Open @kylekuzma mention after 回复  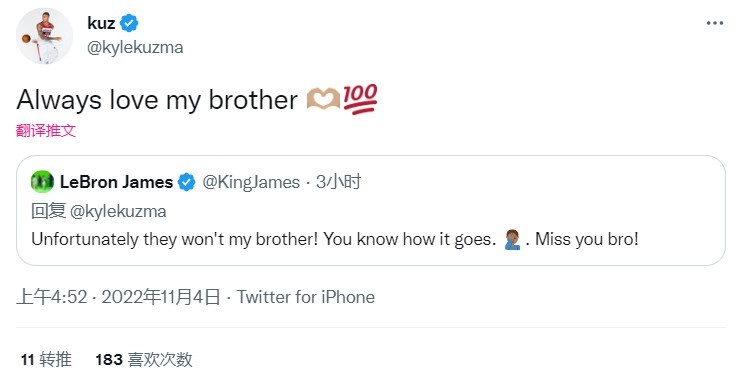coord(118,211)
